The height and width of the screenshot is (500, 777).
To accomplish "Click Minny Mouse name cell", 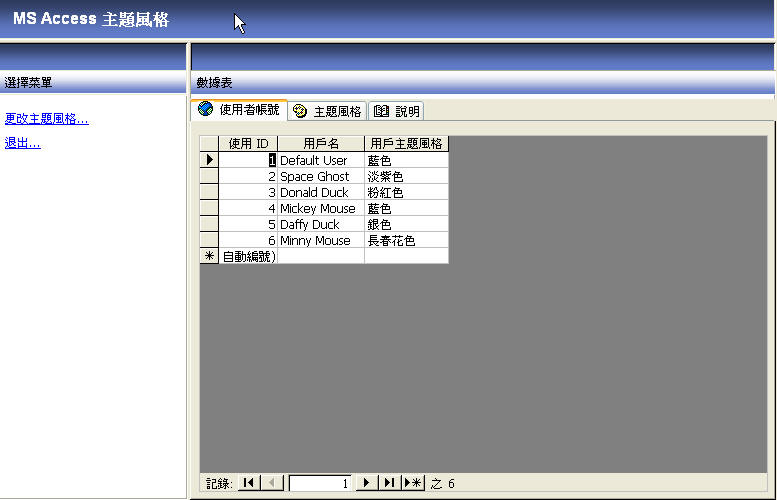I will [x=321, y=240].
